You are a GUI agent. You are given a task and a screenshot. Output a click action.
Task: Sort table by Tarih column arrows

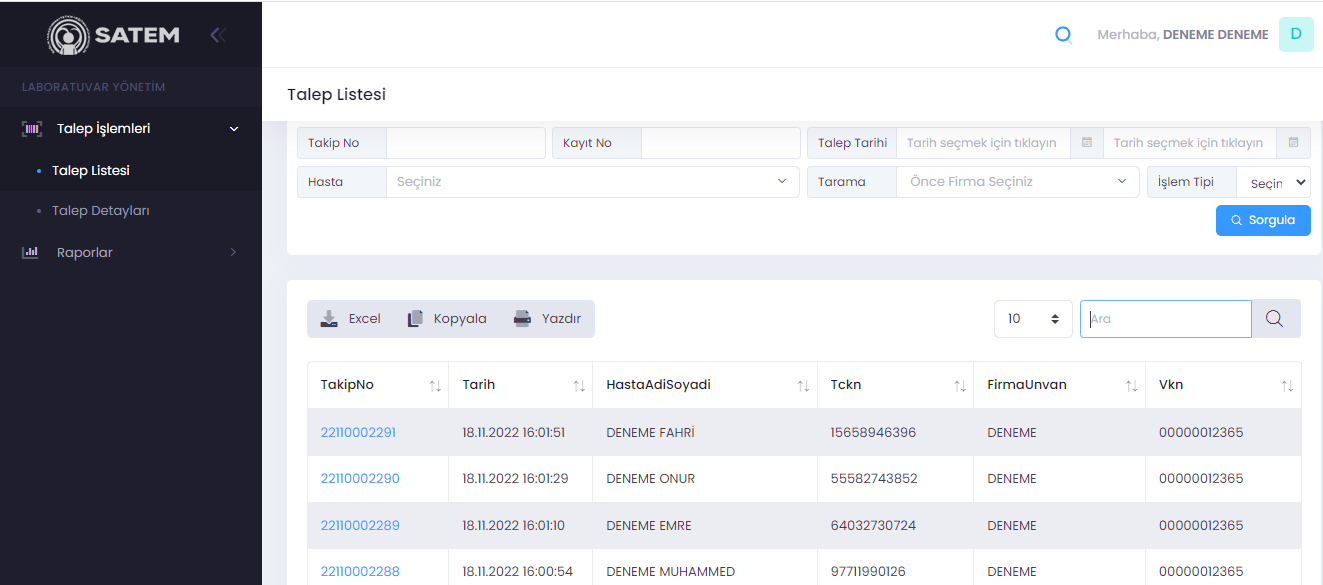579,386
